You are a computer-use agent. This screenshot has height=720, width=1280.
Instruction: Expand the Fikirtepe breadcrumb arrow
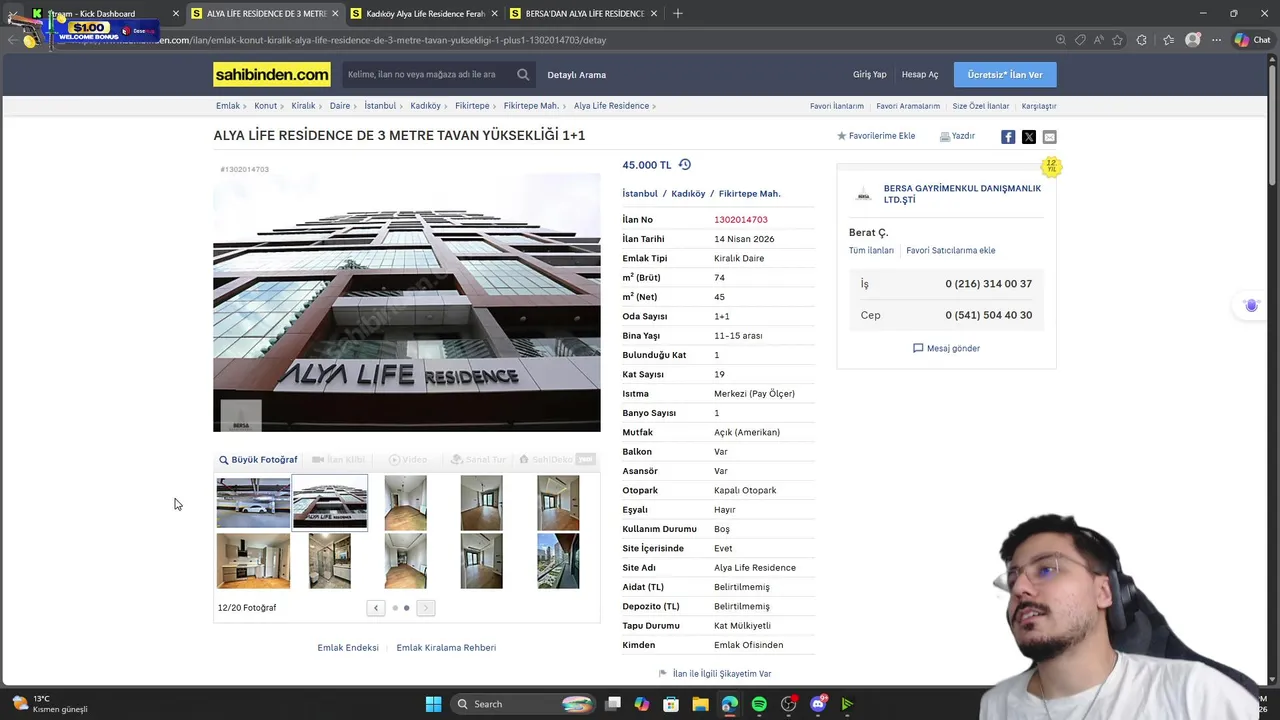tap(496, 106)
